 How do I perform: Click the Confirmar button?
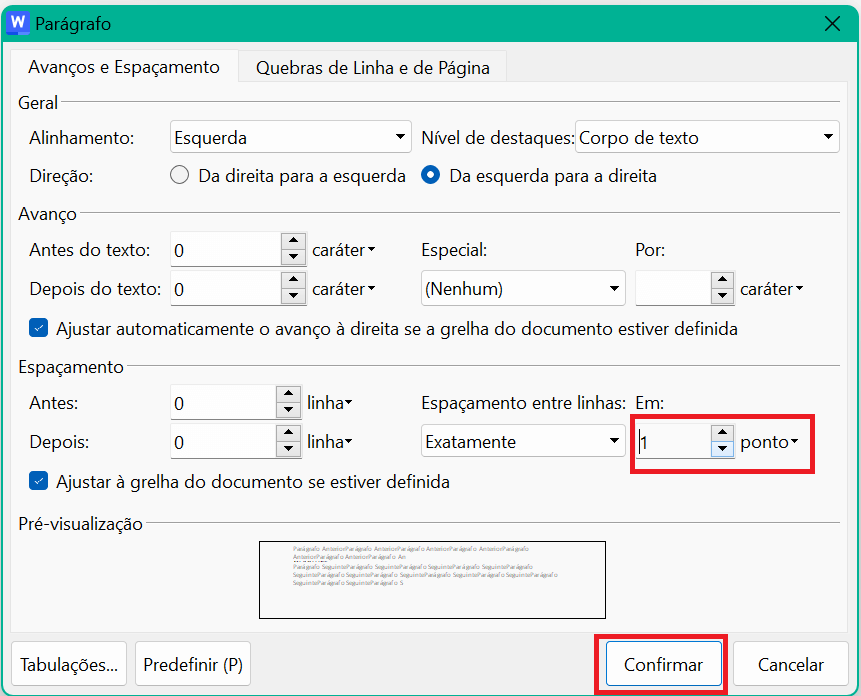pos(660,664)
